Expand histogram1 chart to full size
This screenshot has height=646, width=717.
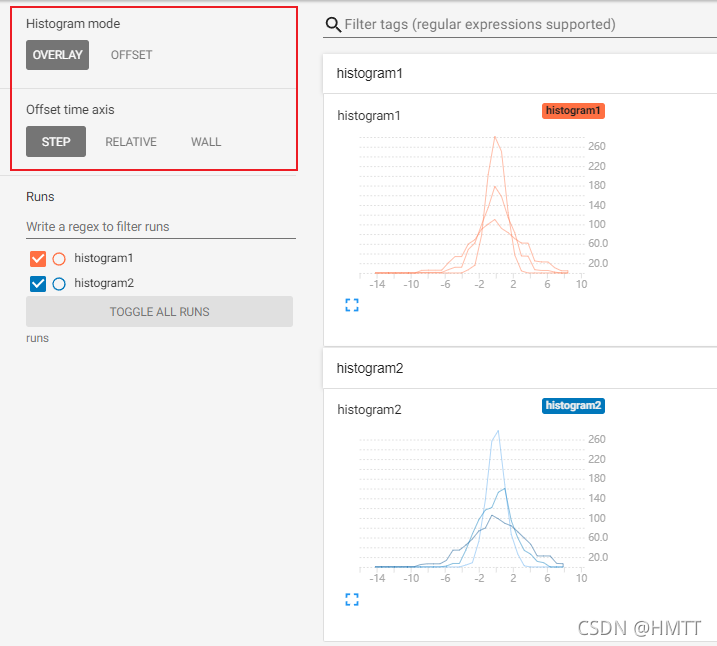[352, 305]
